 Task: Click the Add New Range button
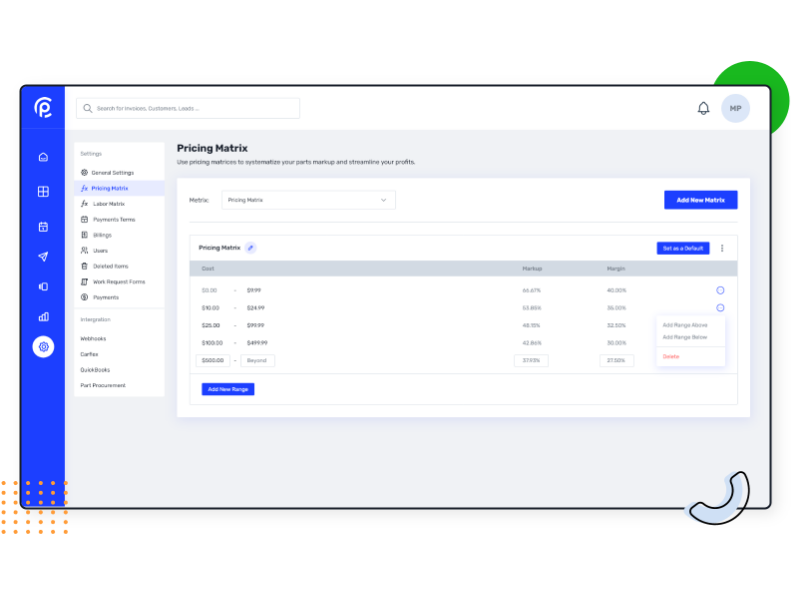click(227, 389)
